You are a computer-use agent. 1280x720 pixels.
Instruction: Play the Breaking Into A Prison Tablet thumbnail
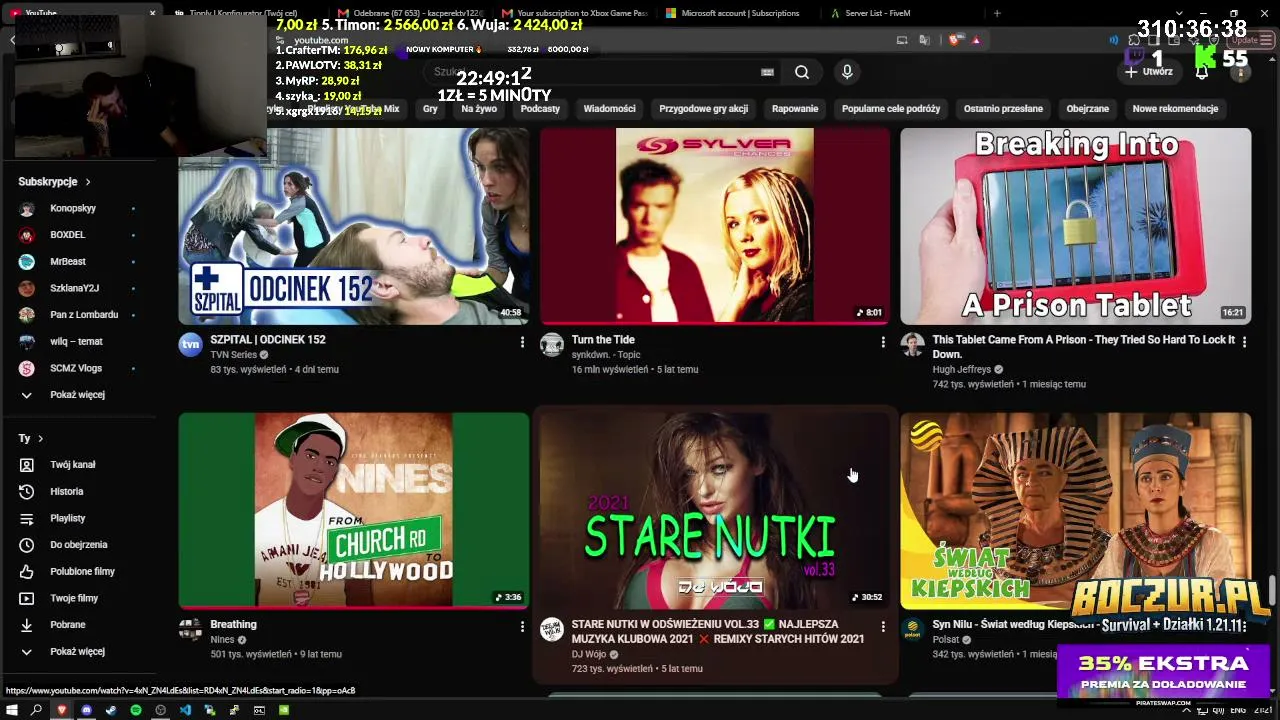[x=1075, y=226]
